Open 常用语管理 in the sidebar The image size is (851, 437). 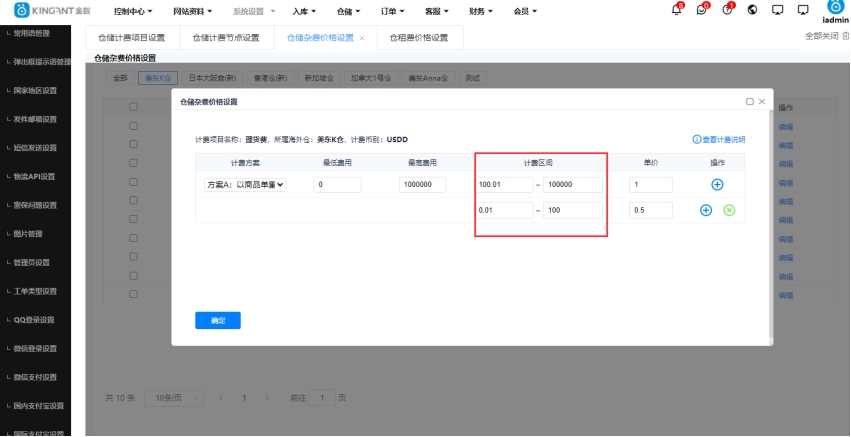click(31, 33)
